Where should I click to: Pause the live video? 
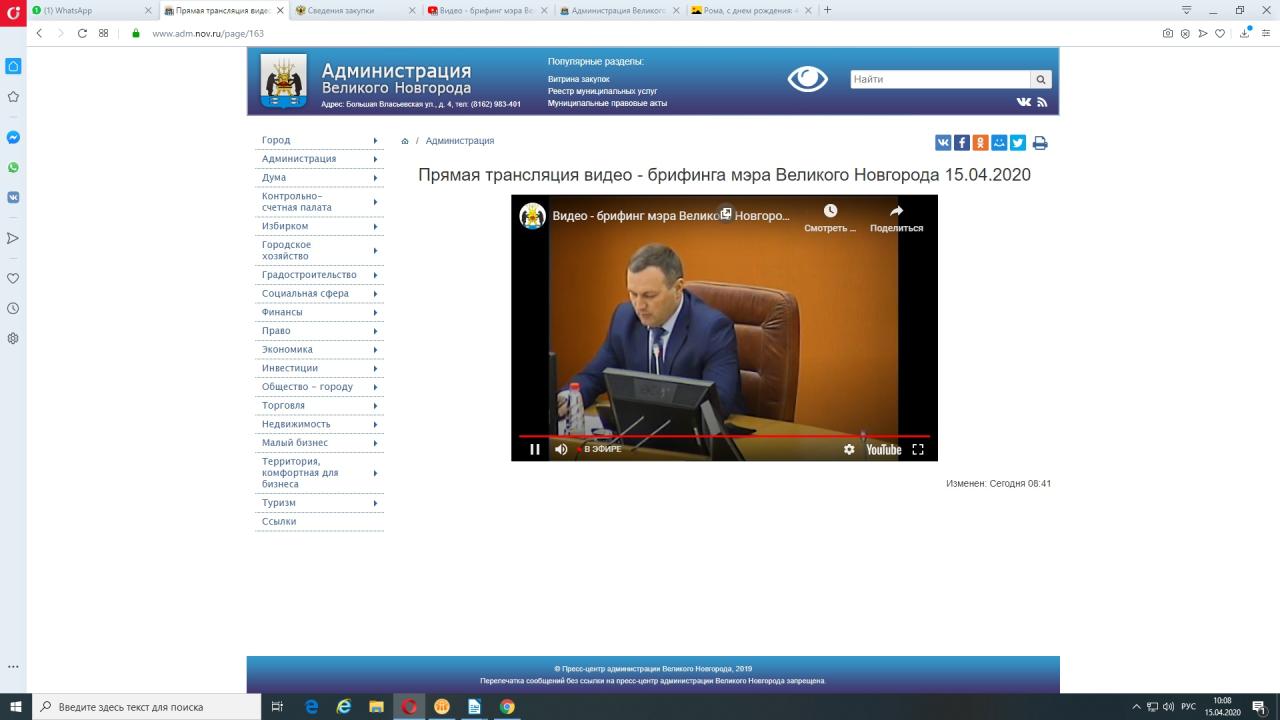(535, 449)
